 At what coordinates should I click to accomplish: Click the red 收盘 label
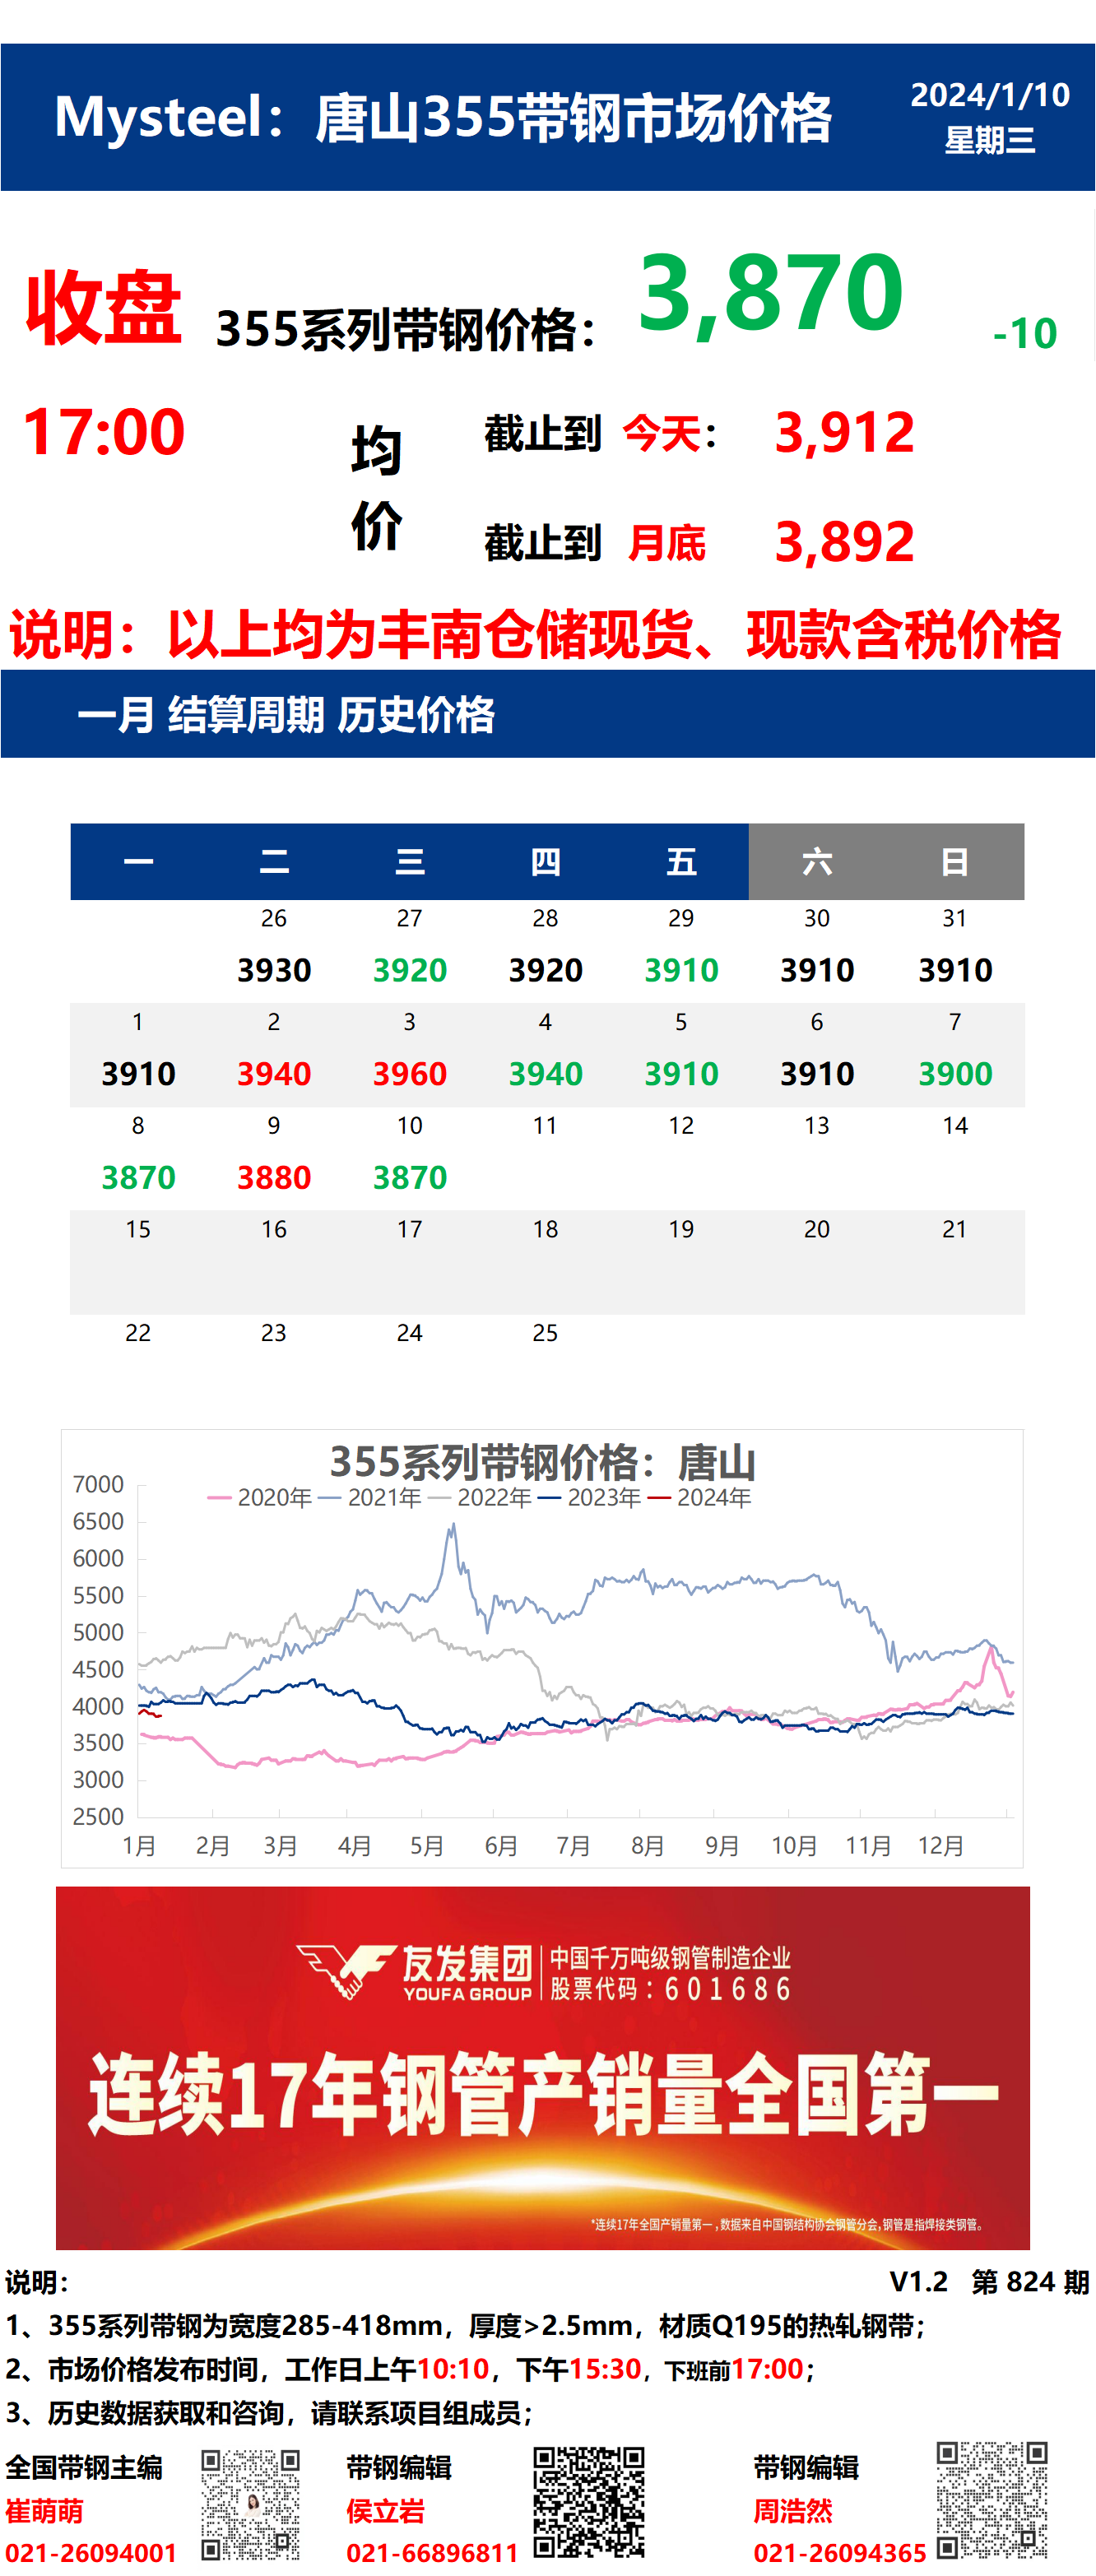coord(103,307)
